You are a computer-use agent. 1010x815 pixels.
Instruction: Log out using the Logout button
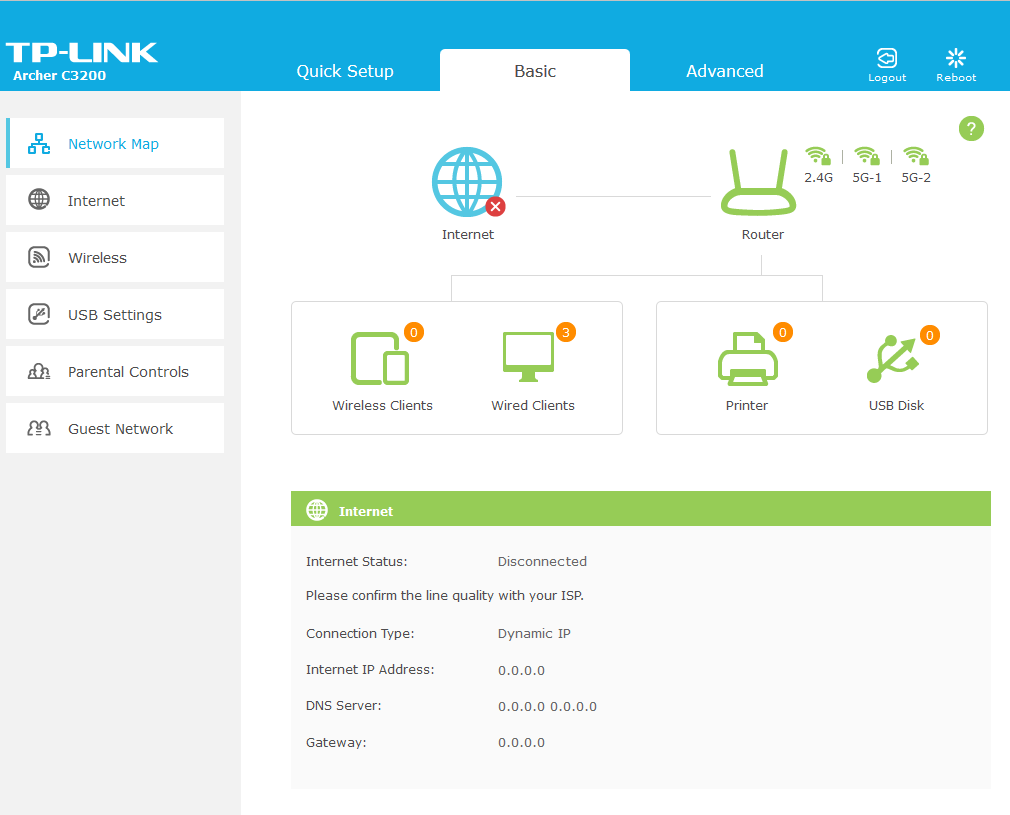click(887, 65)
